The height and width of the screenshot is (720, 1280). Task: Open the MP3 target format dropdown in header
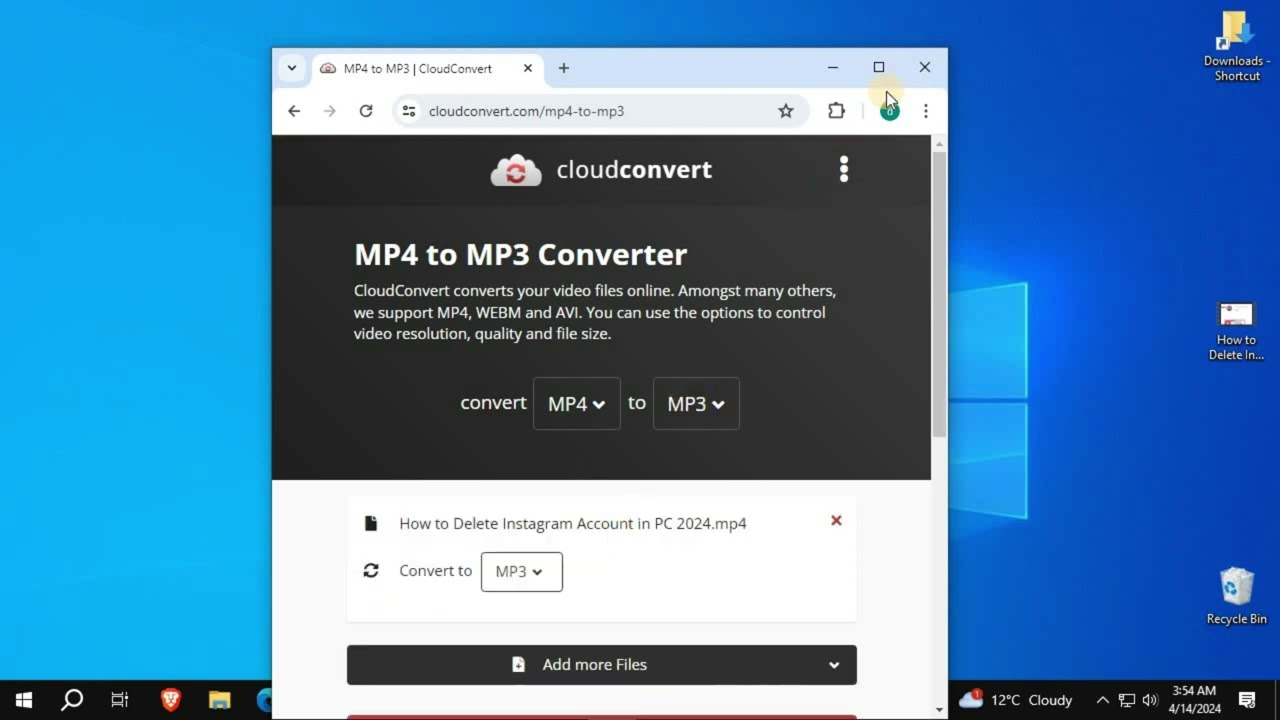click(x=696, y=403)
